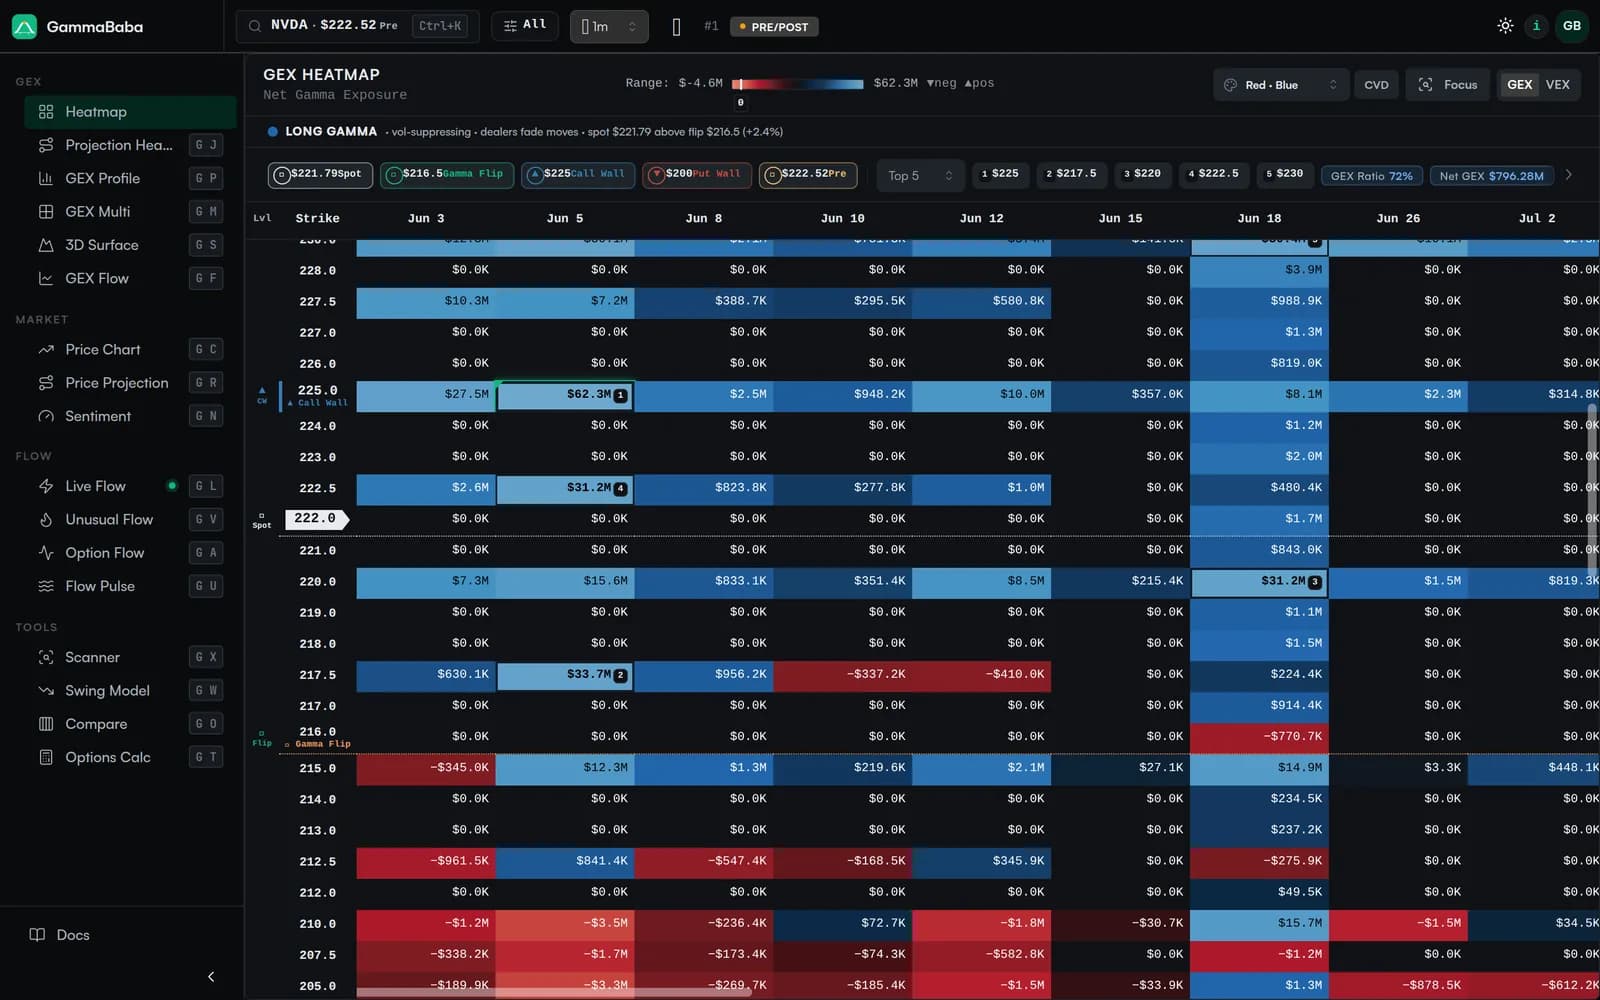Viewport: 1600px width, 1000px height.
Task: Open Flow Pulse waves icon
Action: pos(46,586)
